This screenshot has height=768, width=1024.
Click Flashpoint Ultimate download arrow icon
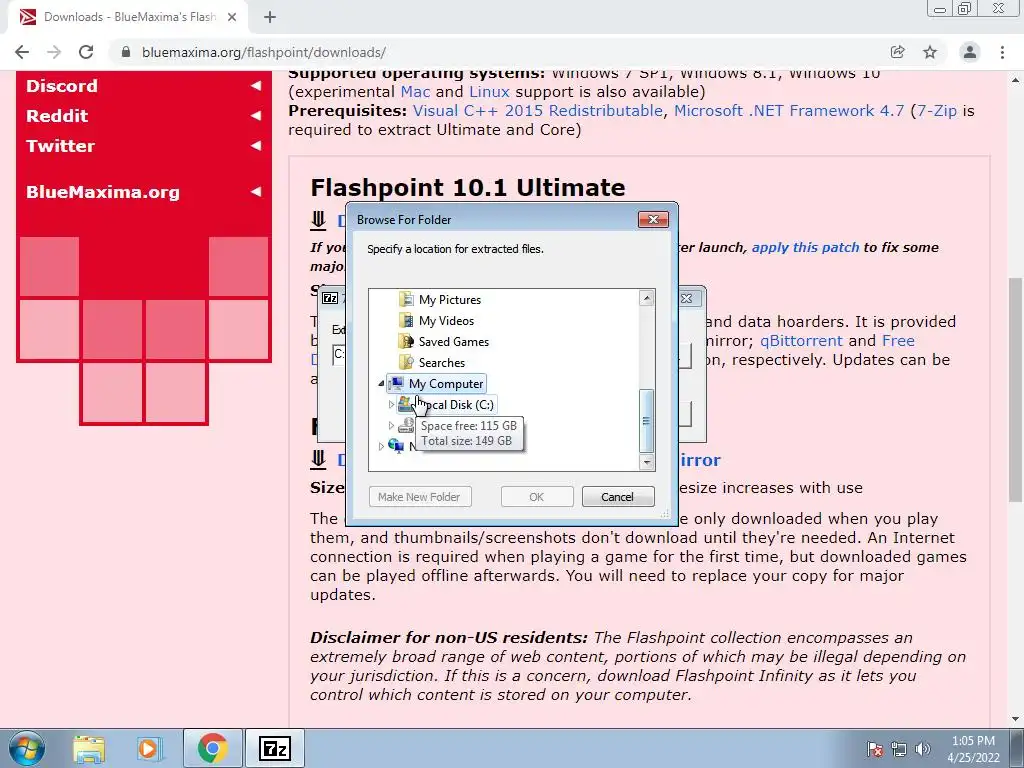point(318,221)
